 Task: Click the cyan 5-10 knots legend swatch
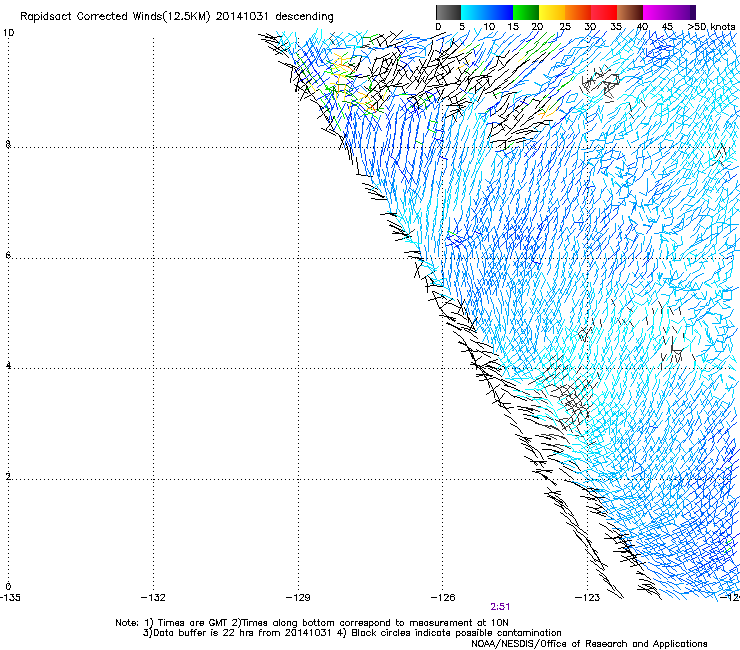click(x=474, y=12)
